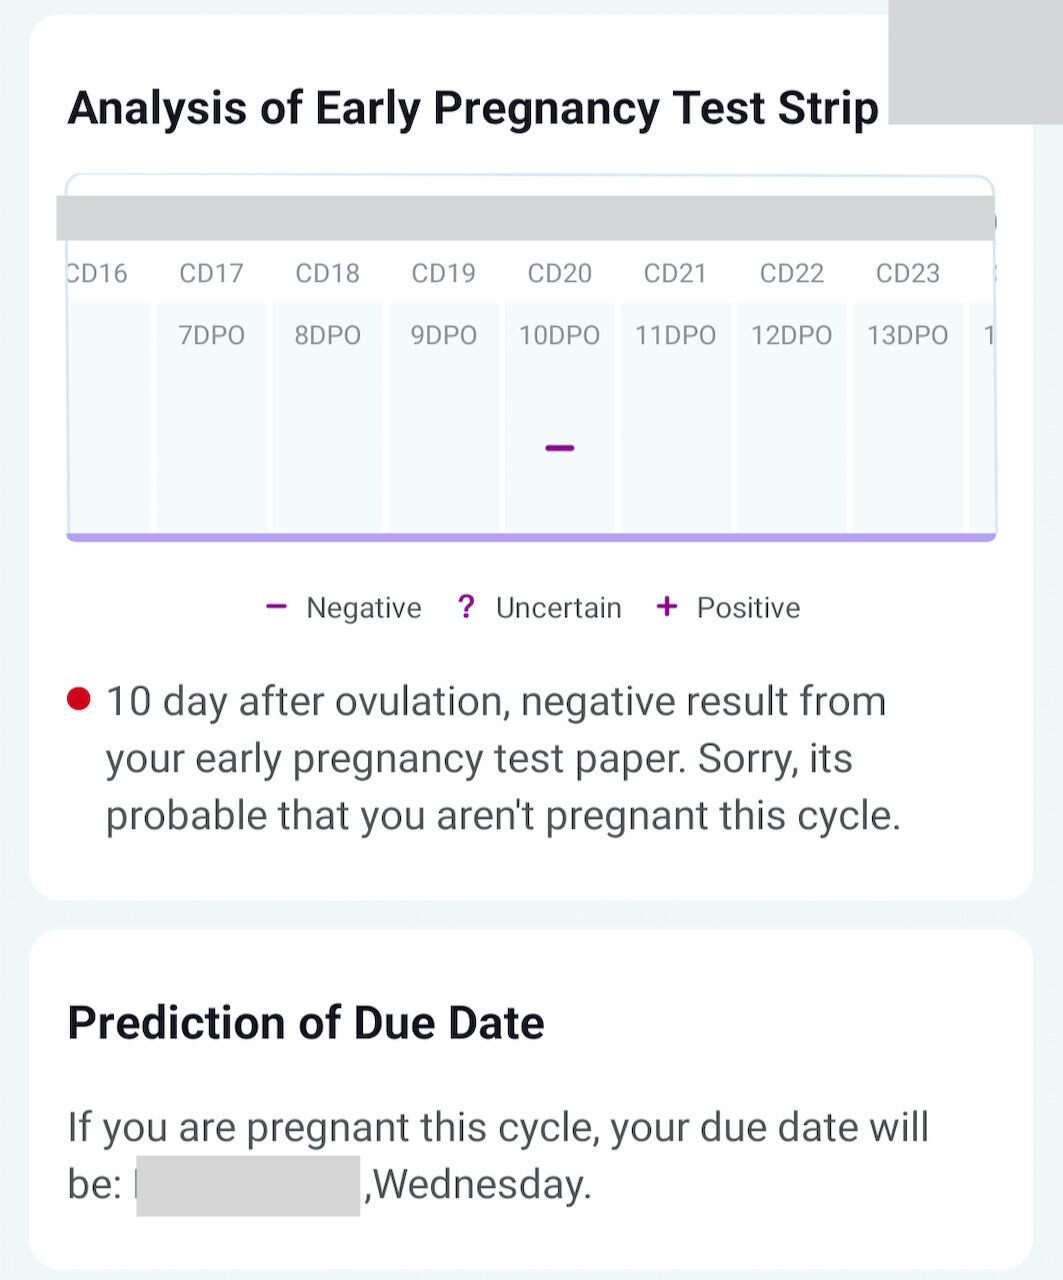
Task: Tap the "Uncertain" legend label text
Action: click(559, 608)
